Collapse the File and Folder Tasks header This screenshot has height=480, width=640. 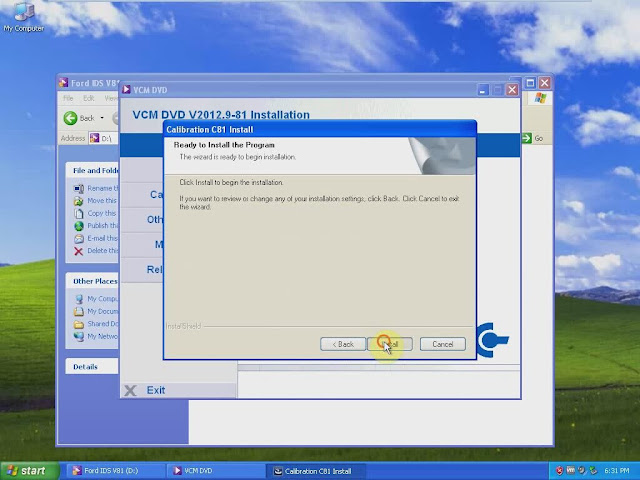coord(92,170)
